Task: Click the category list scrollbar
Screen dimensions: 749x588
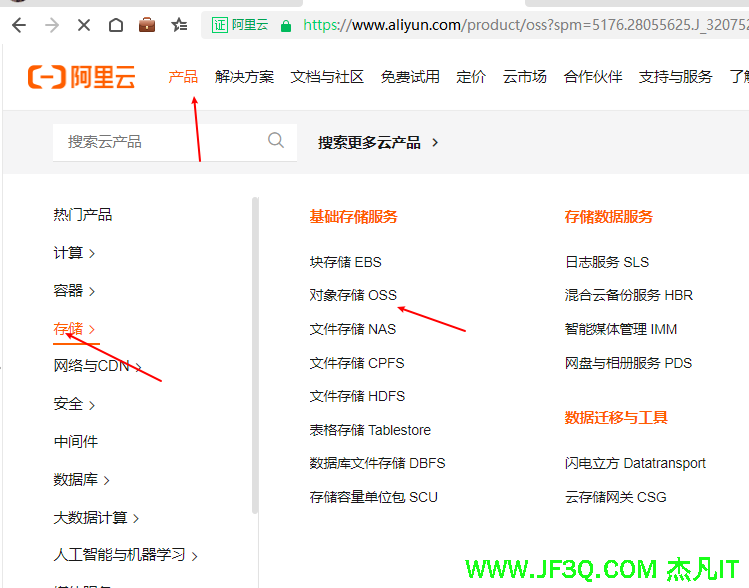Action: [256, 350]
